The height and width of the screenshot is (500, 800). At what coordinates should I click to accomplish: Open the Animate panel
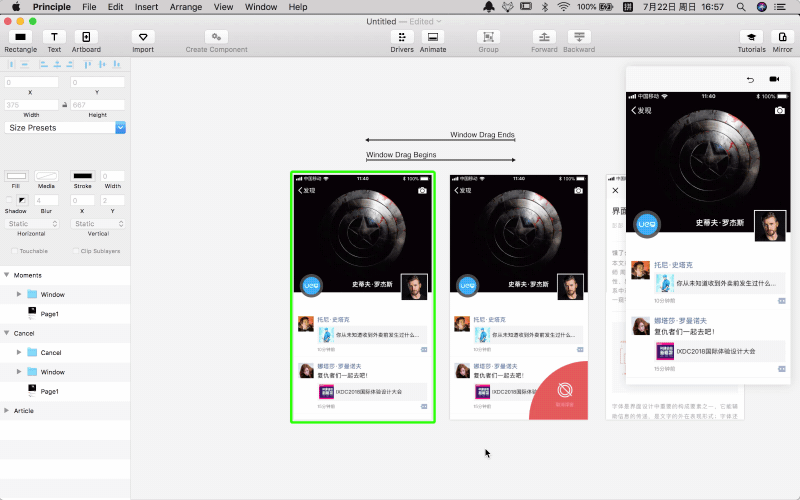click(433, 37)
